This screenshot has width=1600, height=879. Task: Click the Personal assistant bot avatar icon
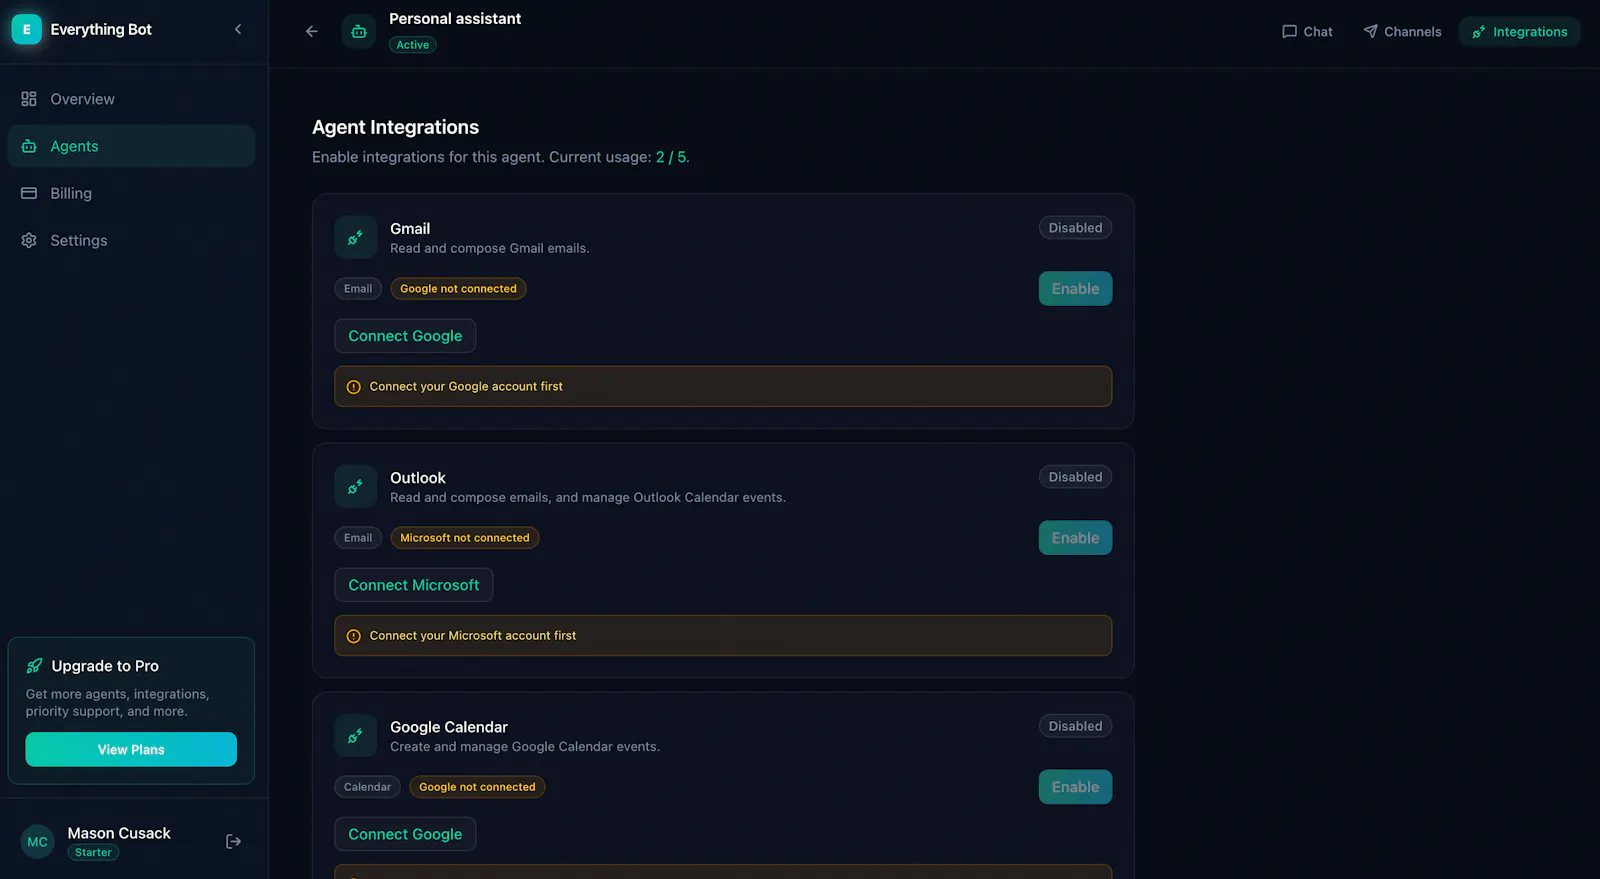click(x=359, y=31)
